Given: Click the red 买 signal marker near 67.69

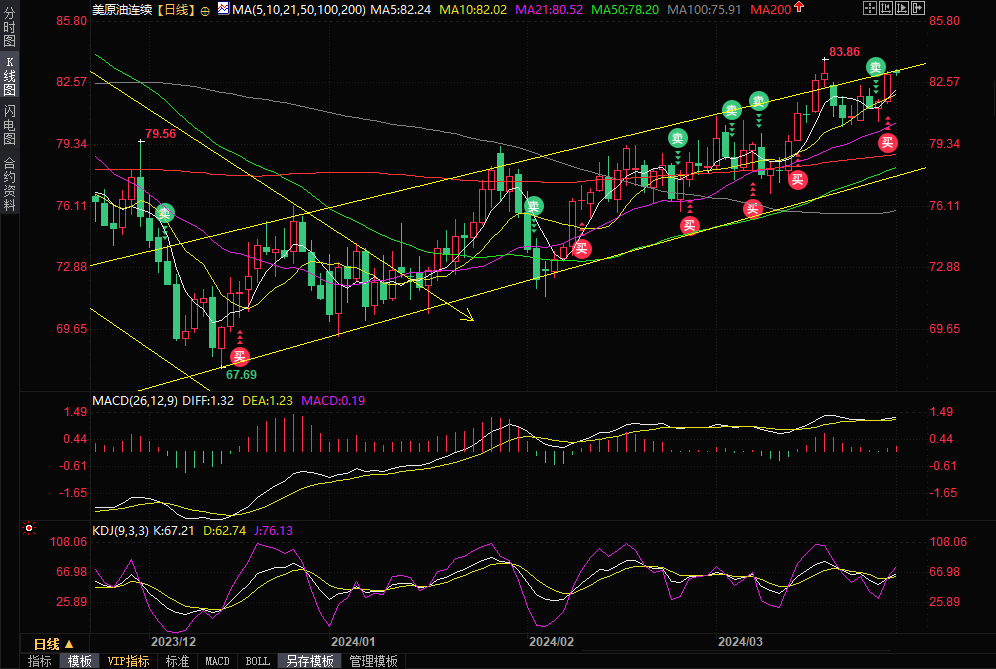Looking at the screenshot, I should click(x=239, y=356).
